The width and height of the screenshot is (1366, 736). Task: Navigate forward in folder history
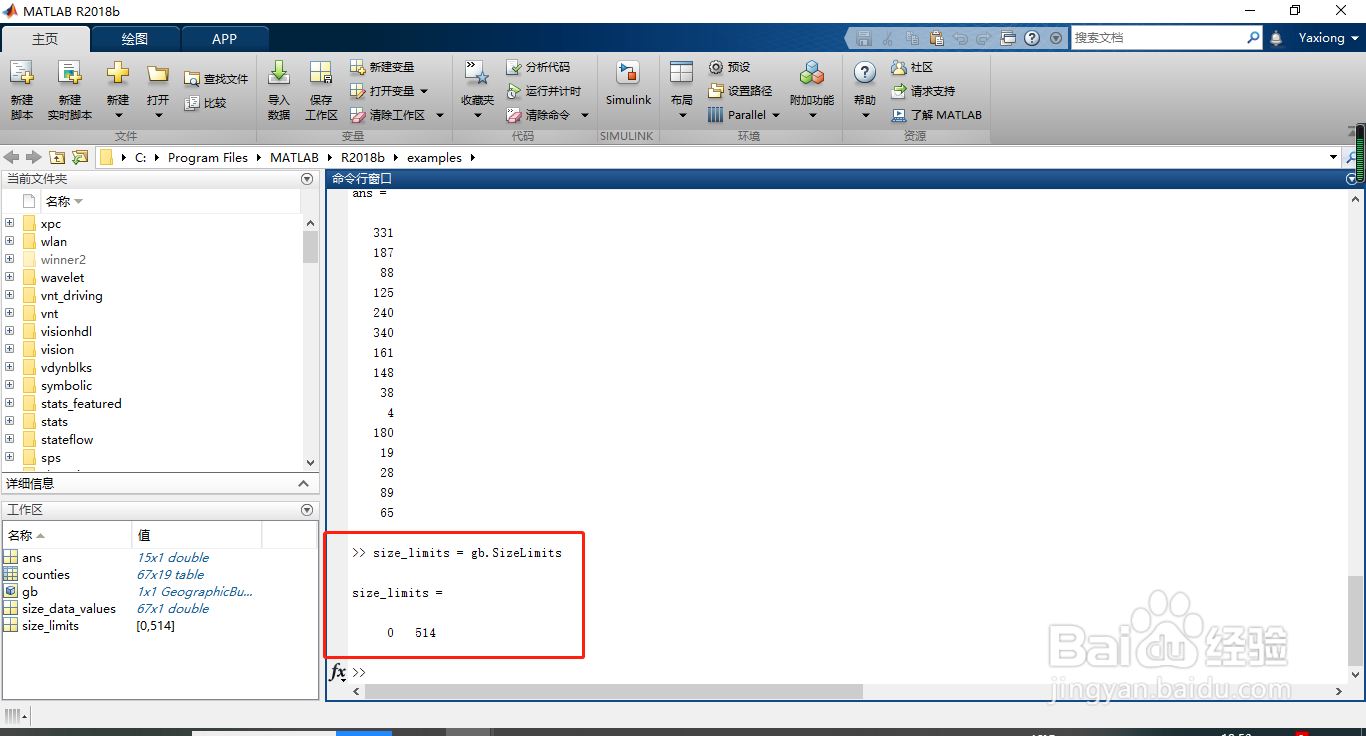point(34,157)
